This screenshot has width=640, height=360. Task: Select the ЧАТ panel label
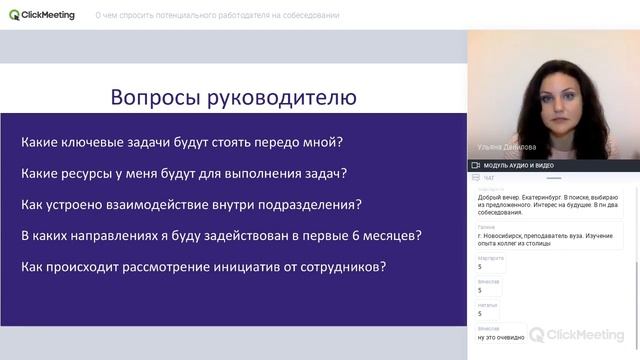coord(489,178)
